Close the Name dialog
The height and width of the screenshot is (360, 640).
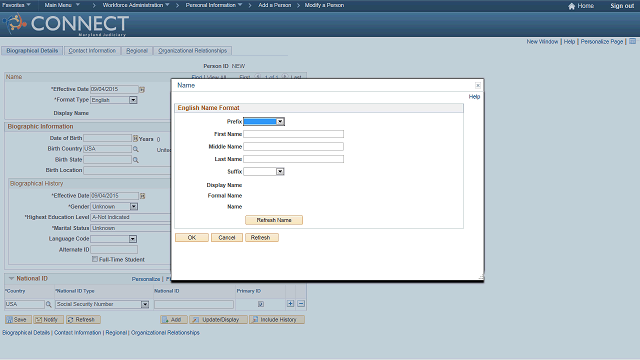coord(478,85)
